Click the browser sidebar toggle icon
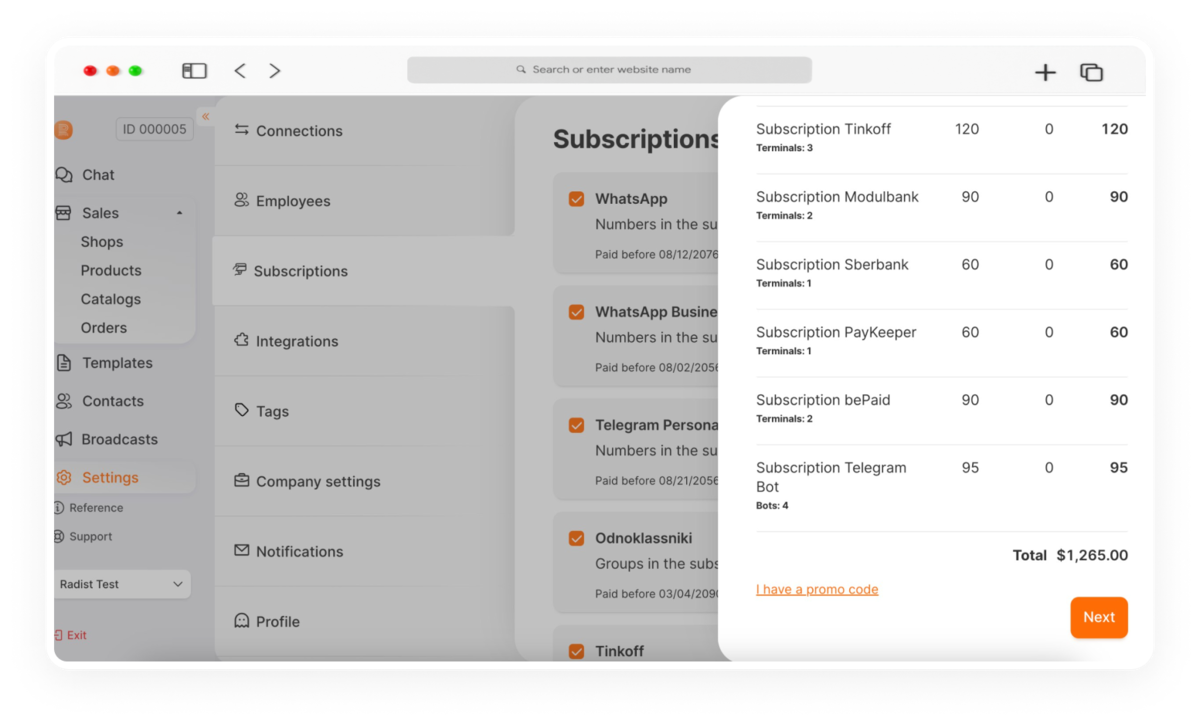The image size is (1200, 724). point(194,71)
